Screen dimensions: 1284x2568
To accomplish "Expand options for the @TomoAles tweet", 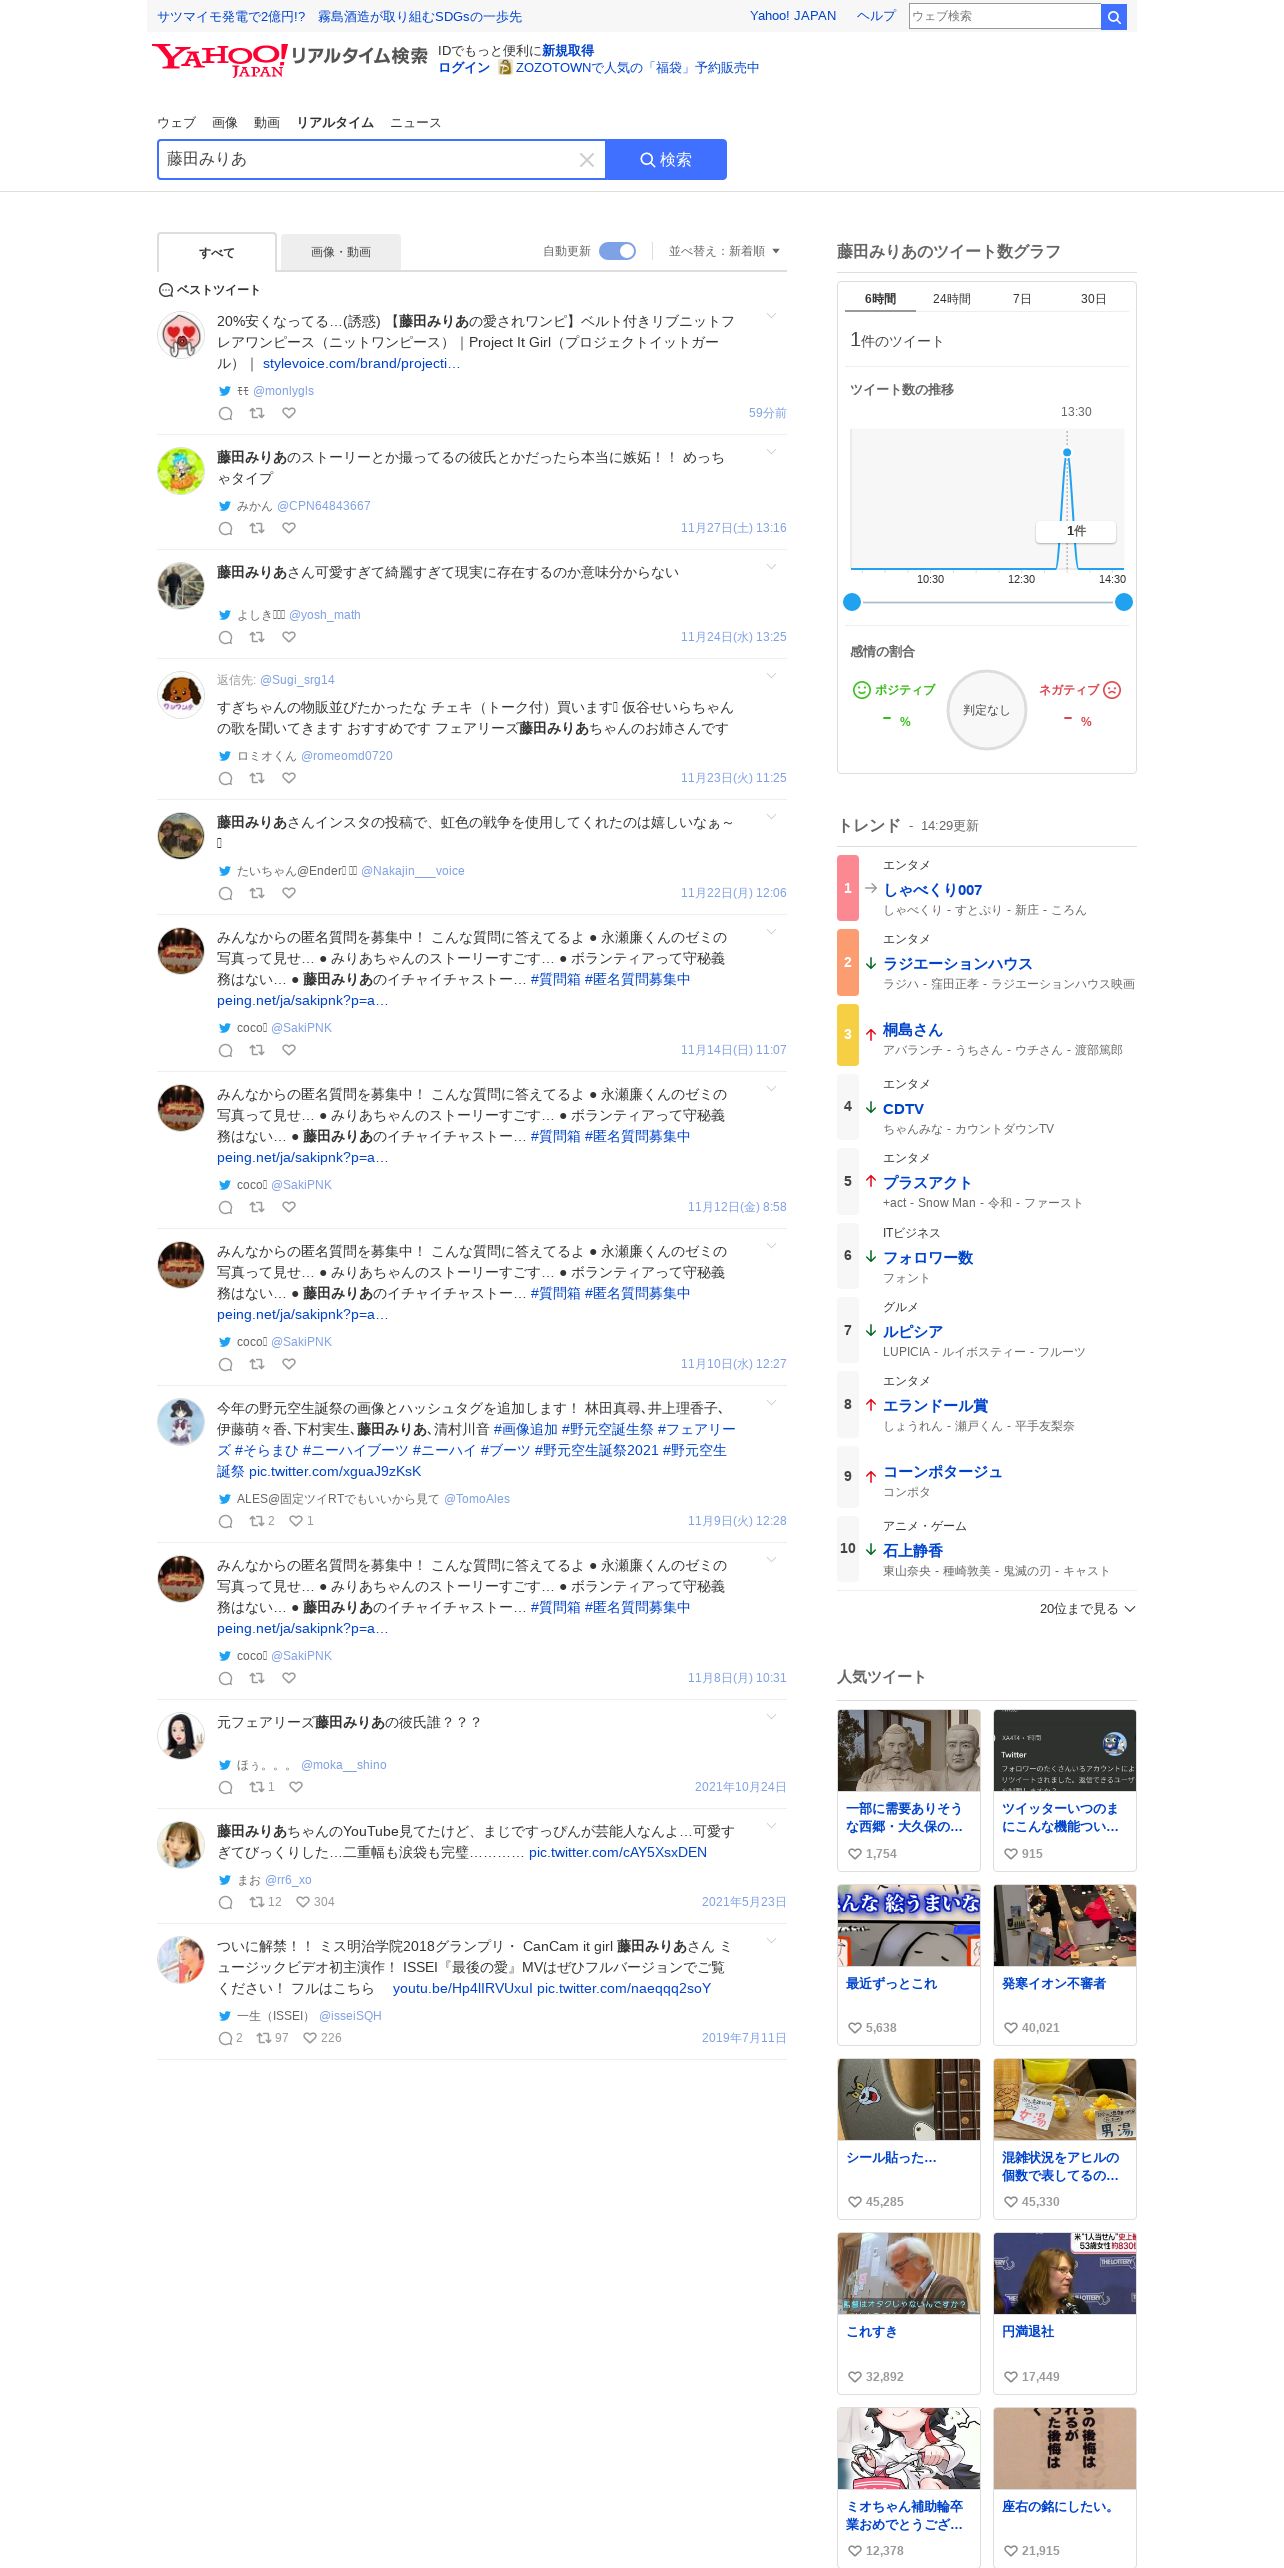I will click(x=771, y=1404).
